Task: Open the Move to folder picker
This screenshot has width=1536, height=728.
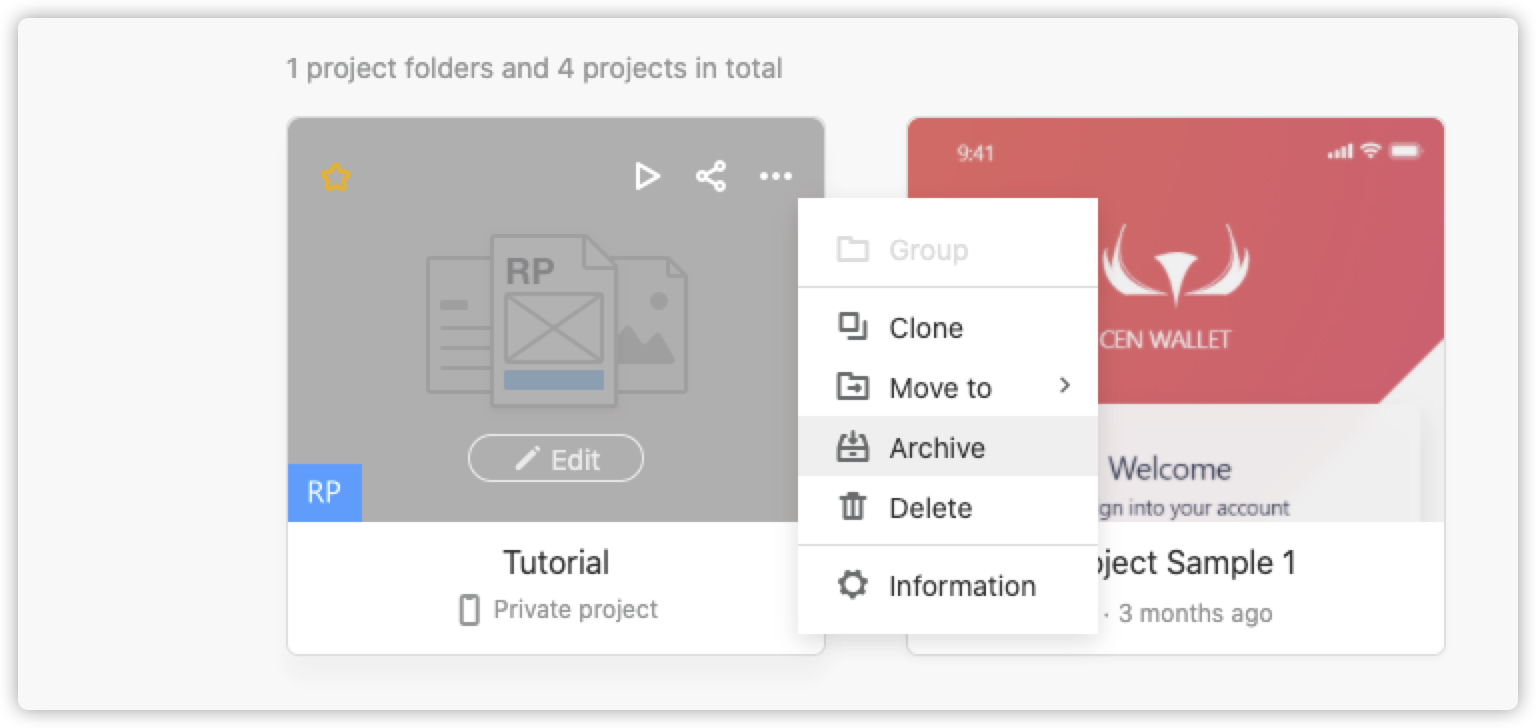Action: pos(939,387)
